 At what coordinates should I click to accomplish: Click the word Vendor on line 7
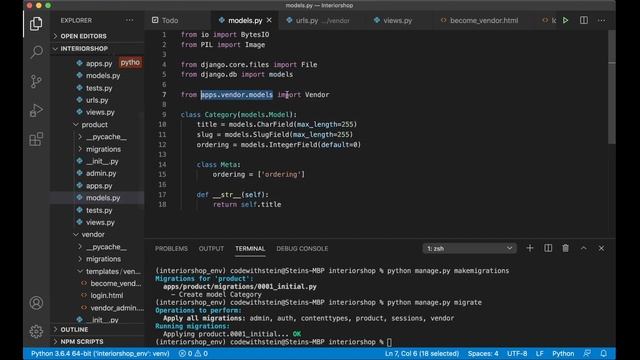(317, 95)
